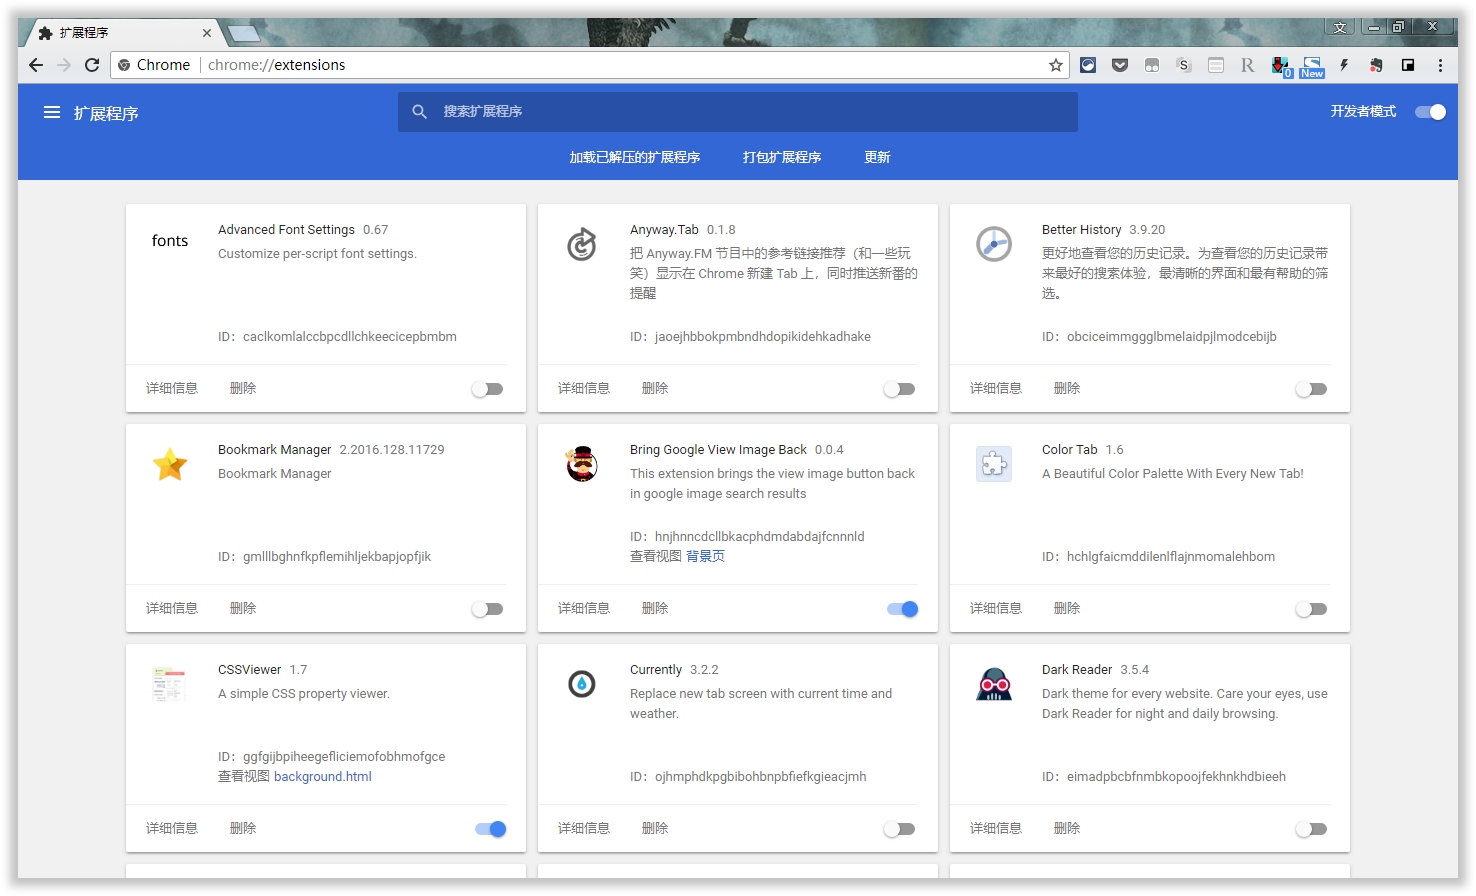Click the search extensions field
Viewport: 1476px width, 896px height.
coord(738,112)
